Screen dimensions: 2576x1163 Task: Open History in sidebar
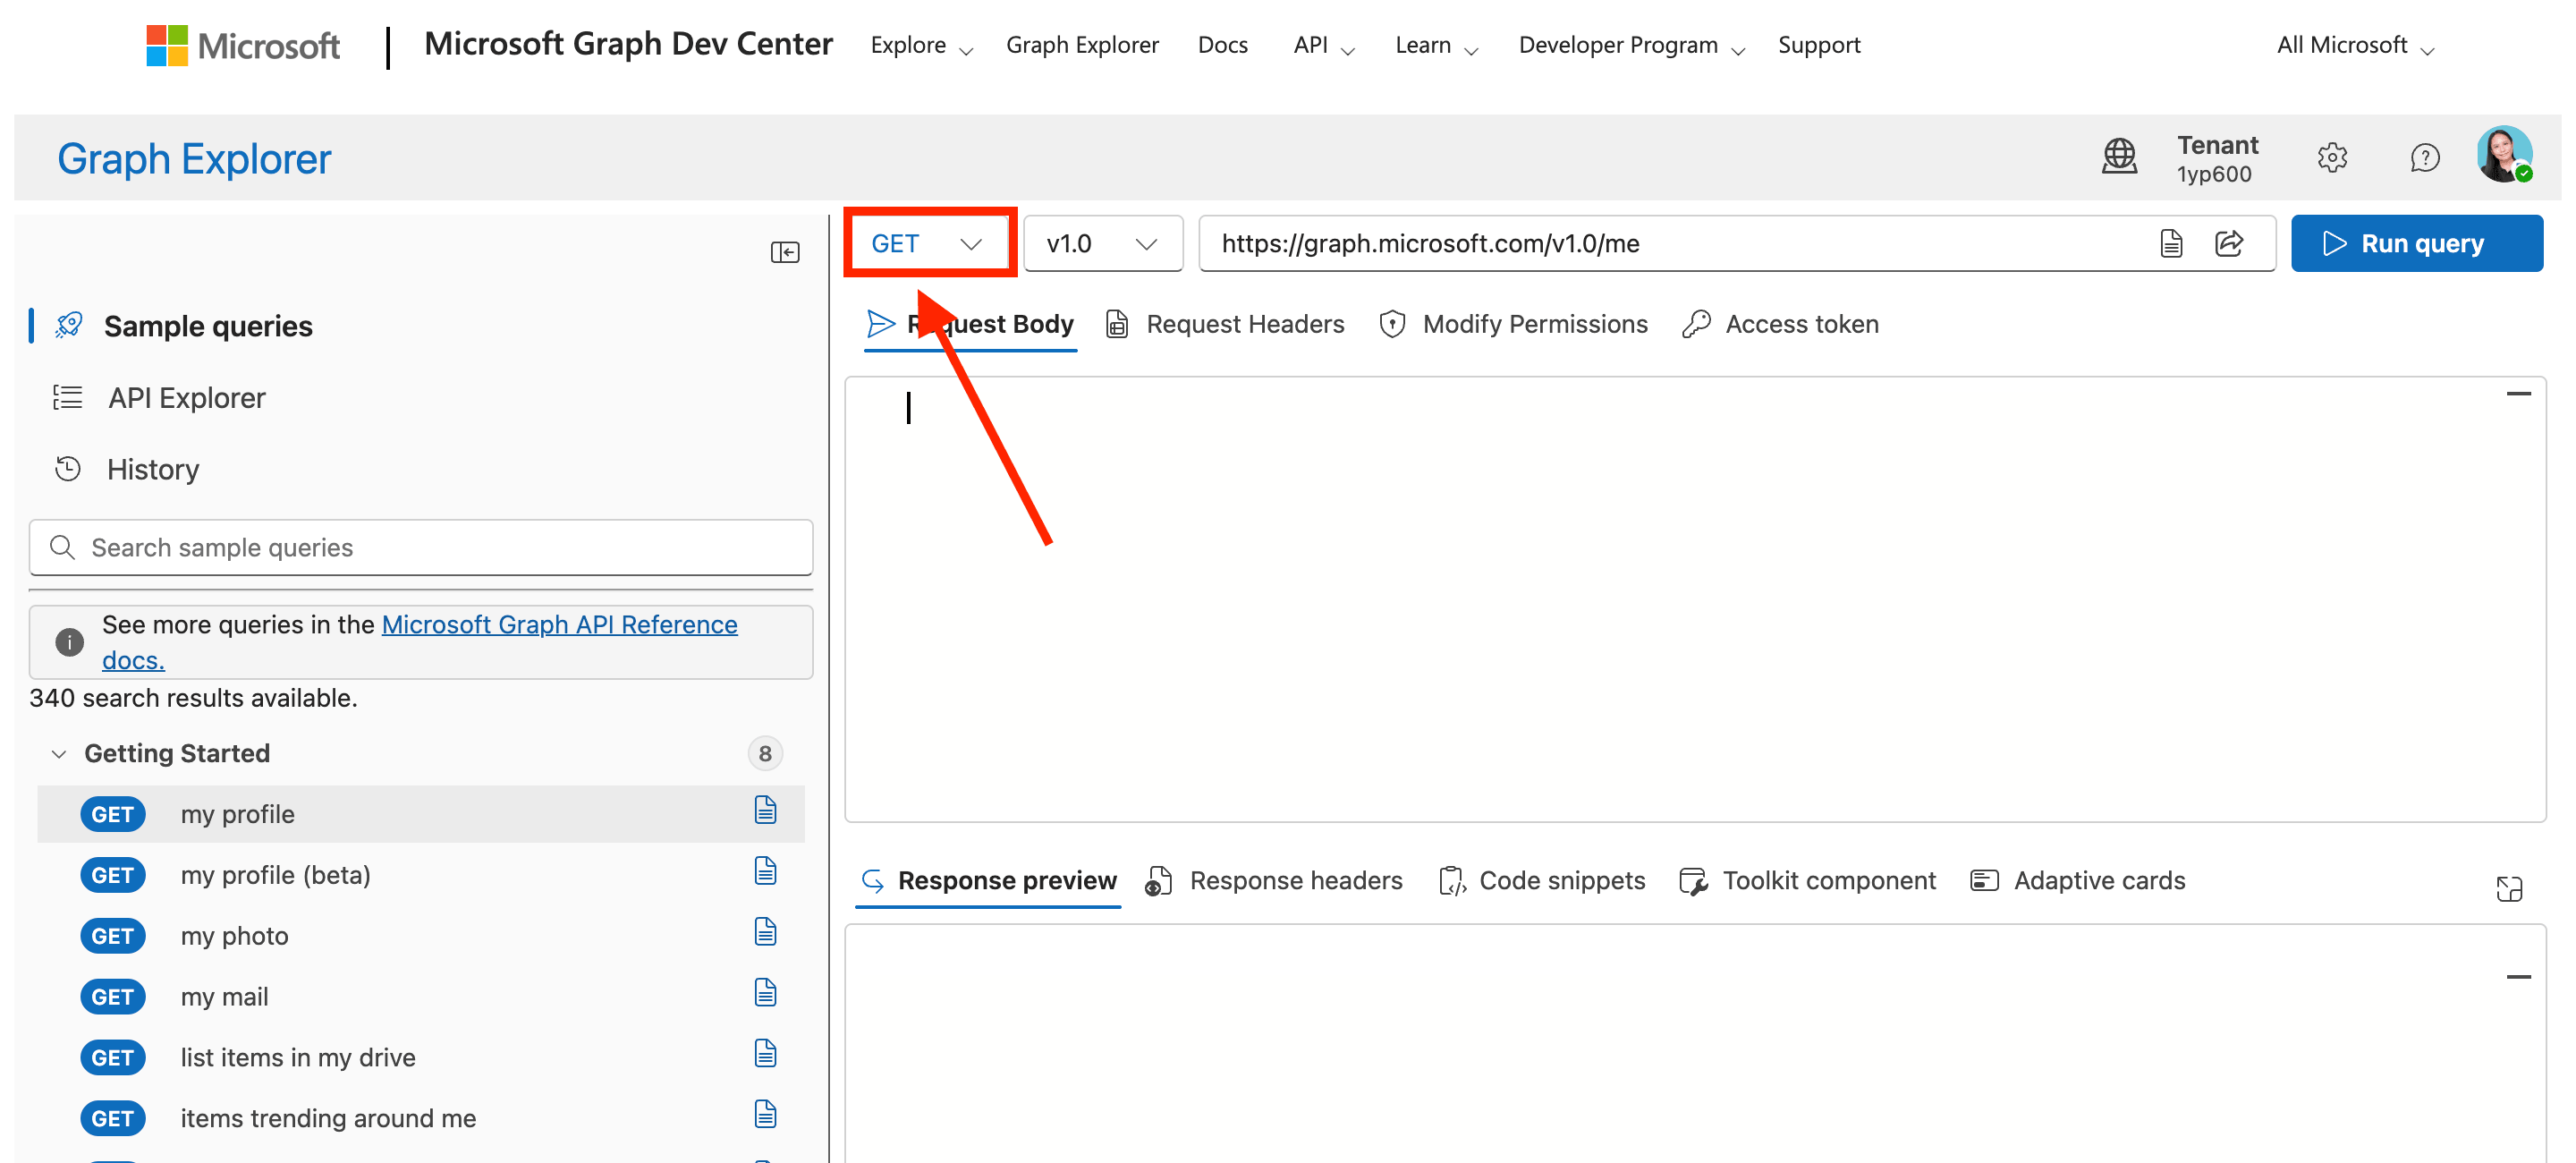(128, 469)
